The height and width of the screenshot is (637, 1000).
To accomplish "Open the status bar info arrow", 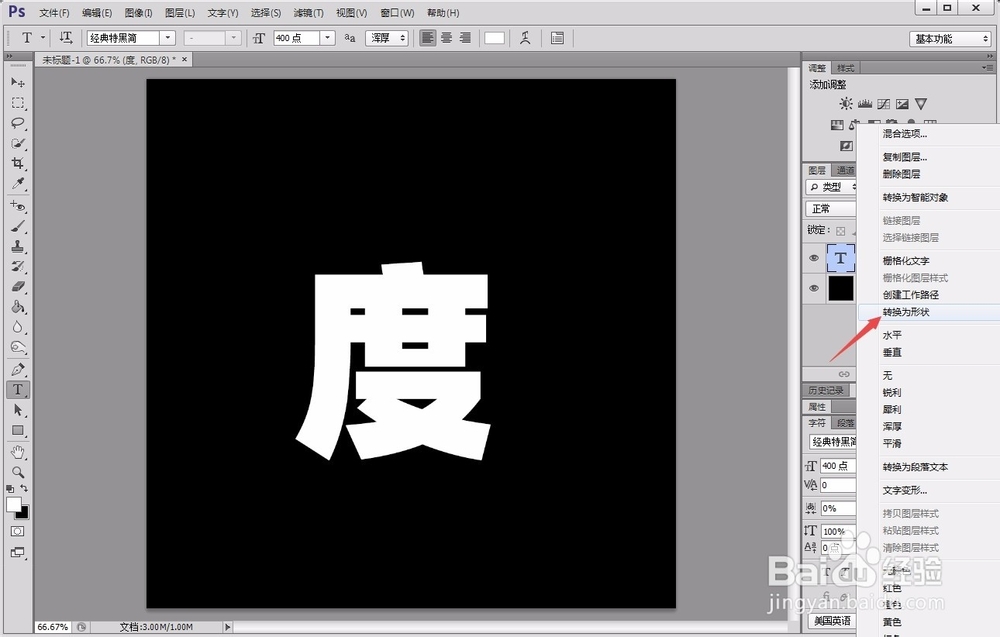I will tap(228, 627).
